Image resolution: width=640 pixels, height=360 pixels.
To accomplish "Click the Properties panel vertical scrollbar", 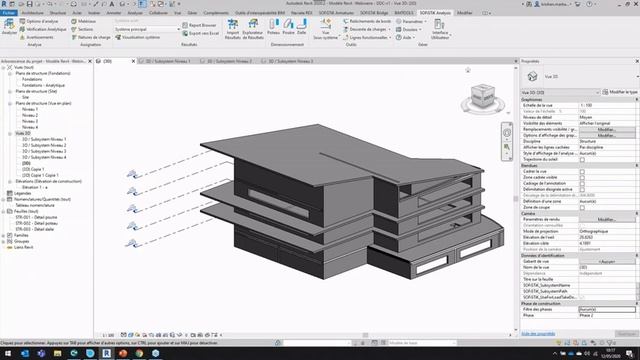I will (638, 290).
